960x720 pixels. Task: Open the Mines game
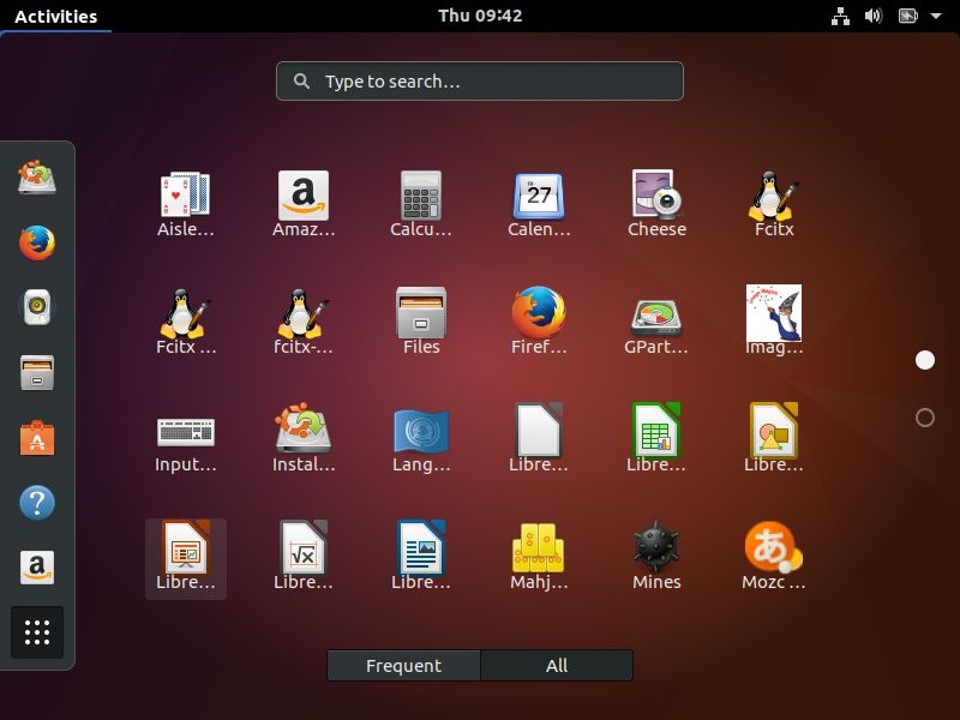coord(656,557)
